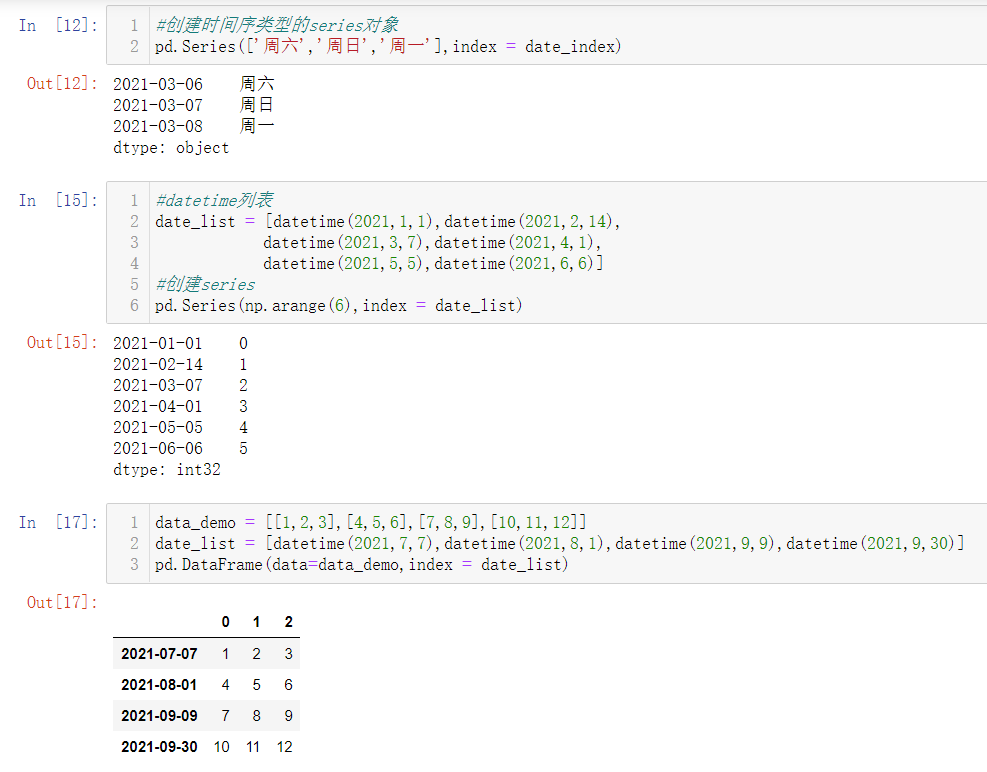Click output row 2021-06-06
The width and height of the screenshot is (987, 772).
pos(181,448)
